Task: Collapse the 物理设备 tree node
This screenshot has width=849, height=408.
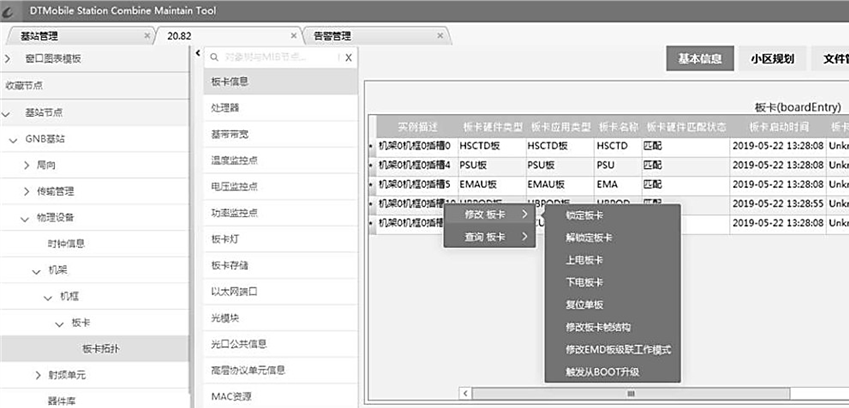Action: pos(24,219)
